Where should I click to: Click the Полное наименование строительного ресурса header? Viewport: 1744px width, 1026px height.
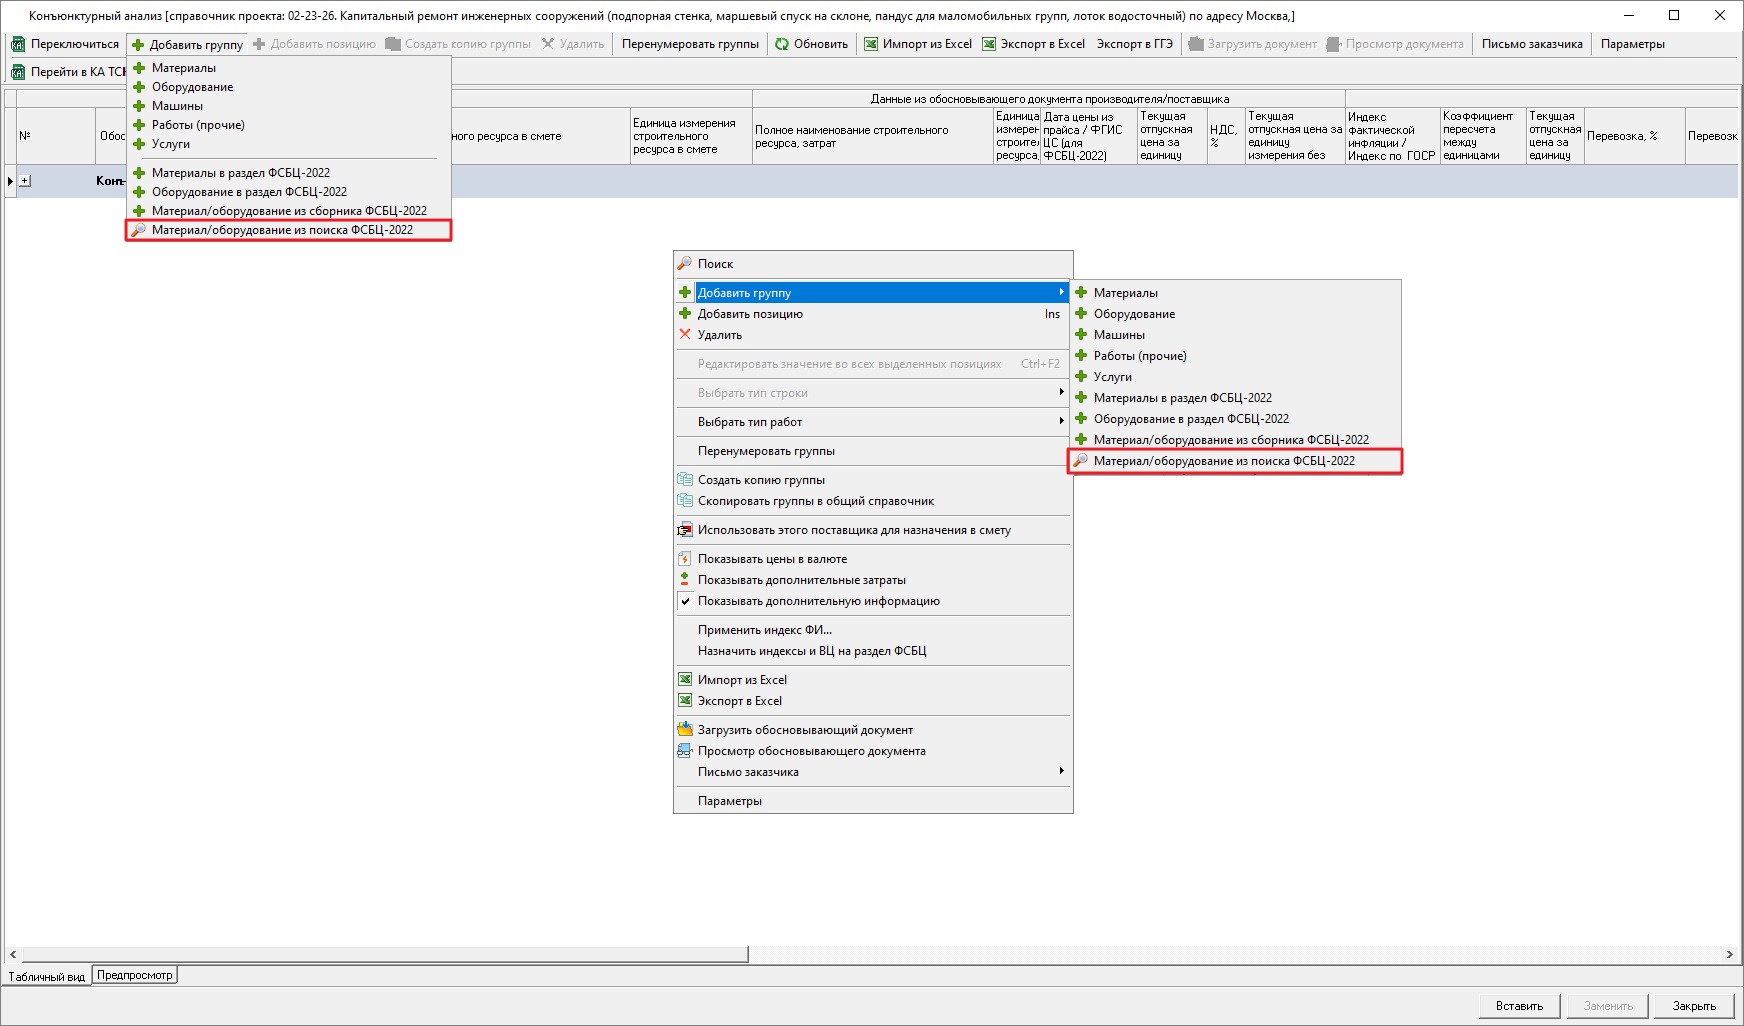(x=872, y=136)
